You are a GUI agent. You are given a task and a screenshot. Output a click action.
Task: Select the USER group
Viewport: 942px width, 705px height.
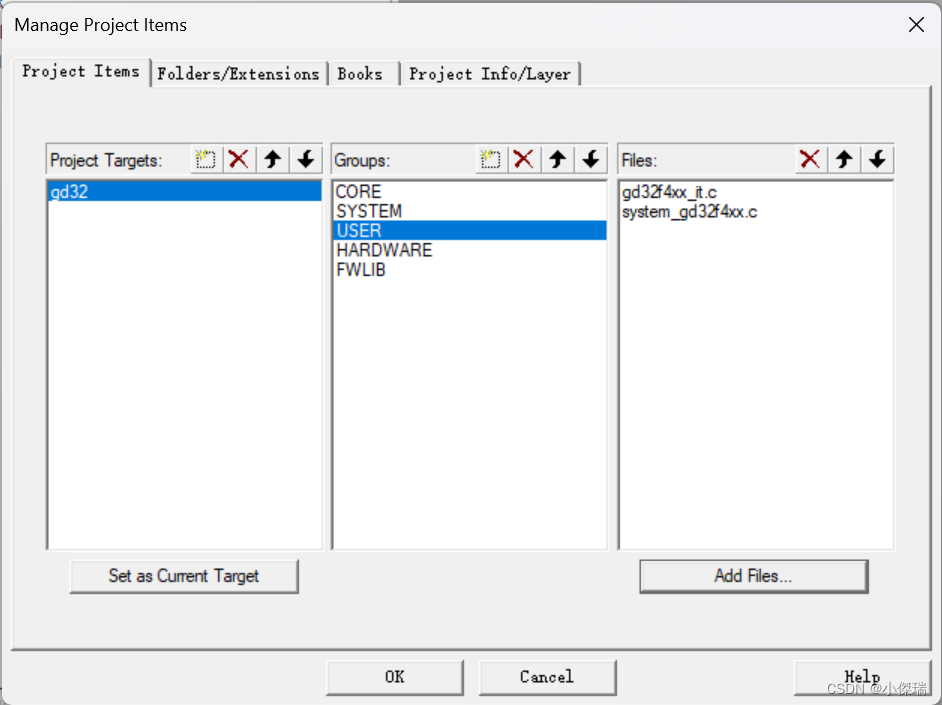click(469, 231)
